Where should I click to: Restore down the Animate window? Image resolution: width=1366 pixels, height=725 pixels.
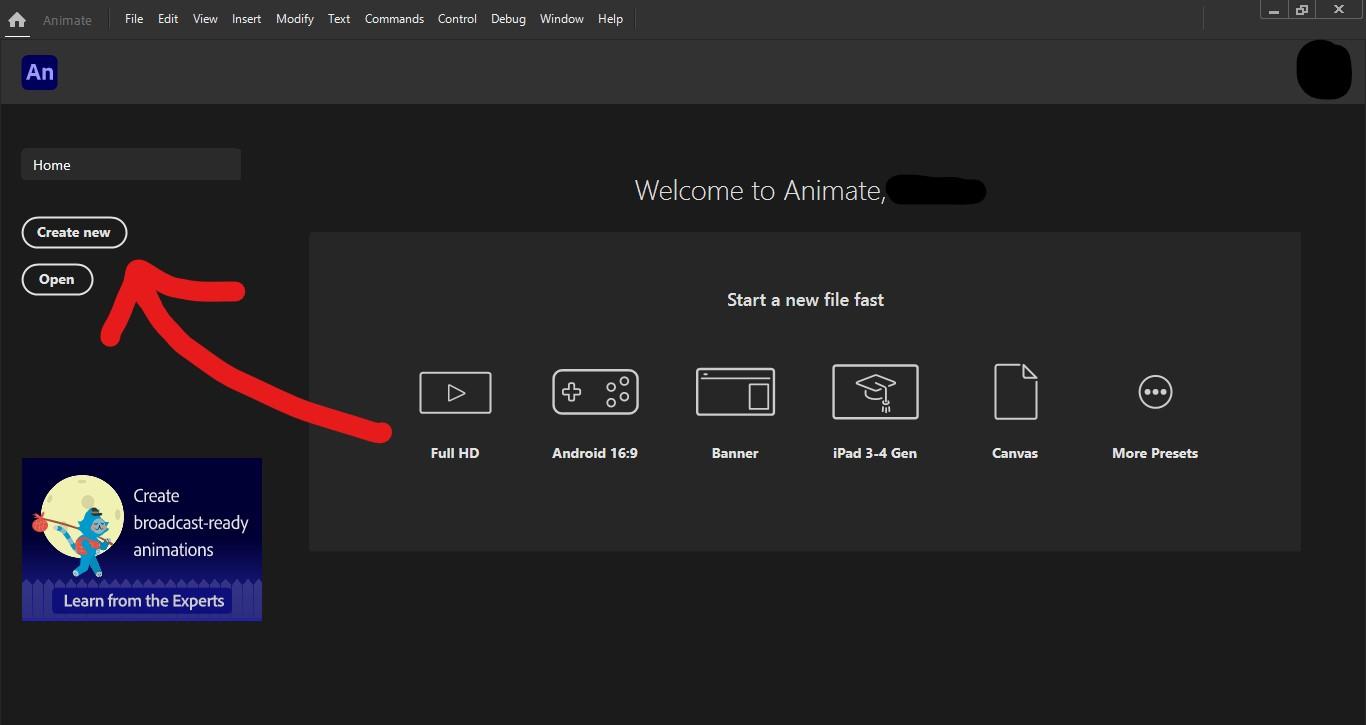pos(1302,9)
